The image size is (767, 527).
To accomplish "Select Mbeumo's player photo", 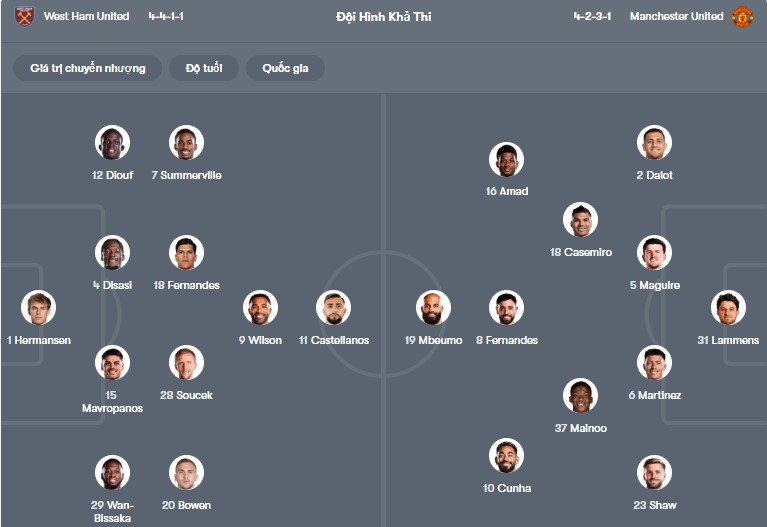I will click(433, 308).
